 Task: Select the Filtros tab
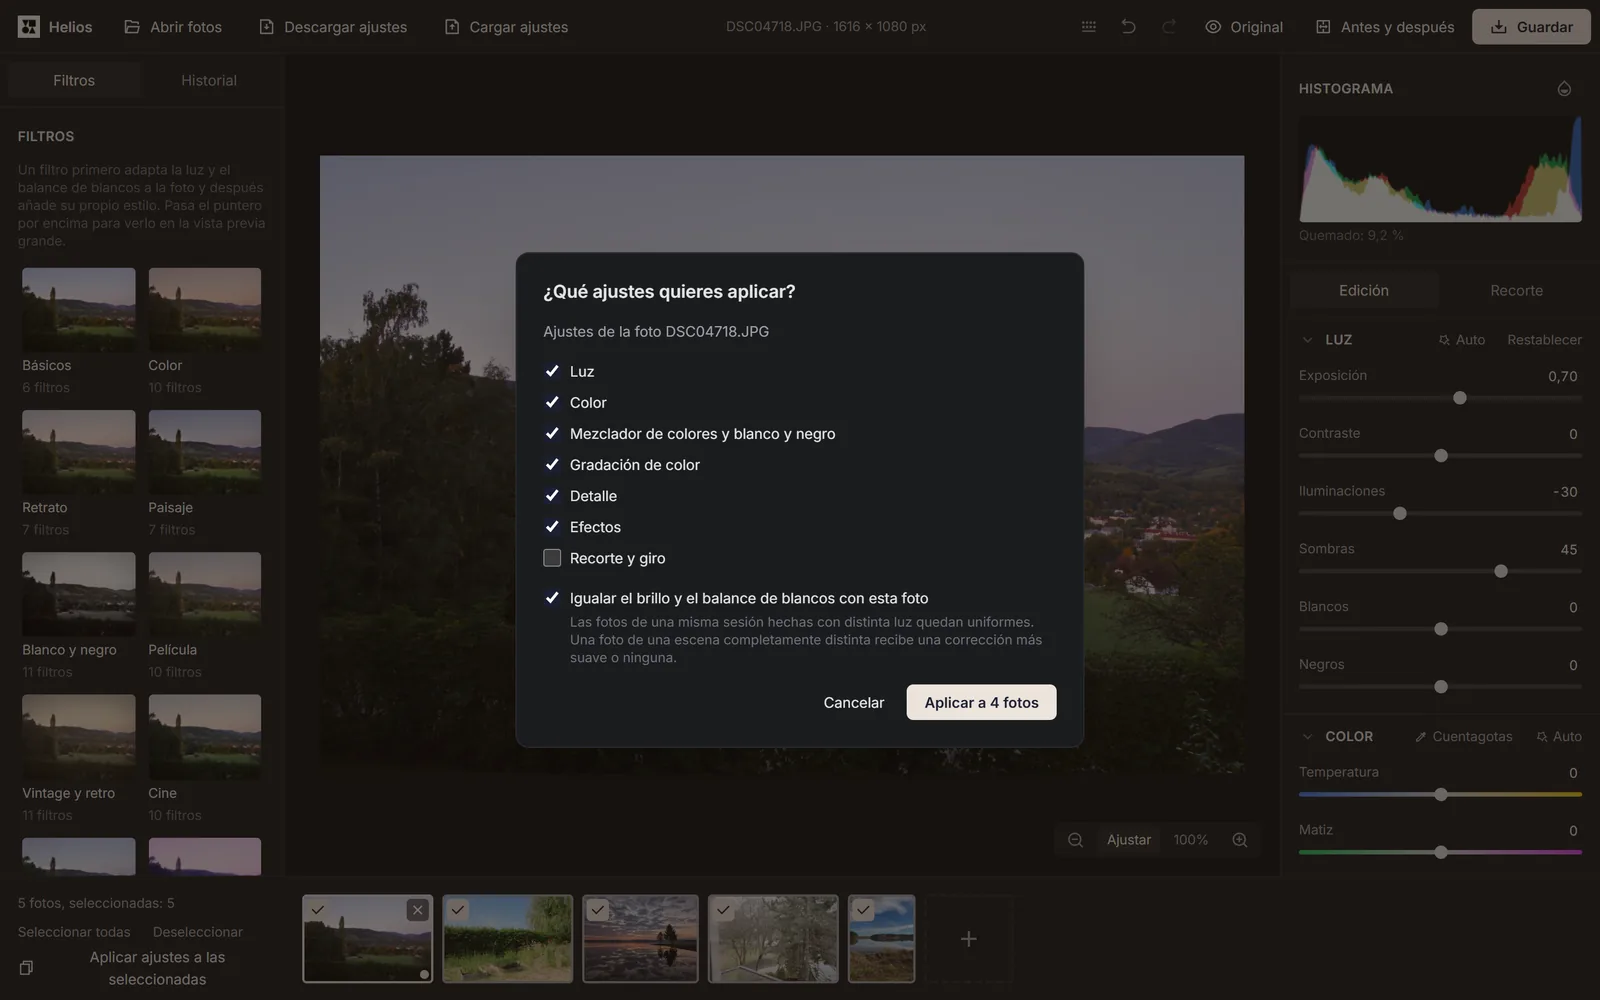(74, 81)
